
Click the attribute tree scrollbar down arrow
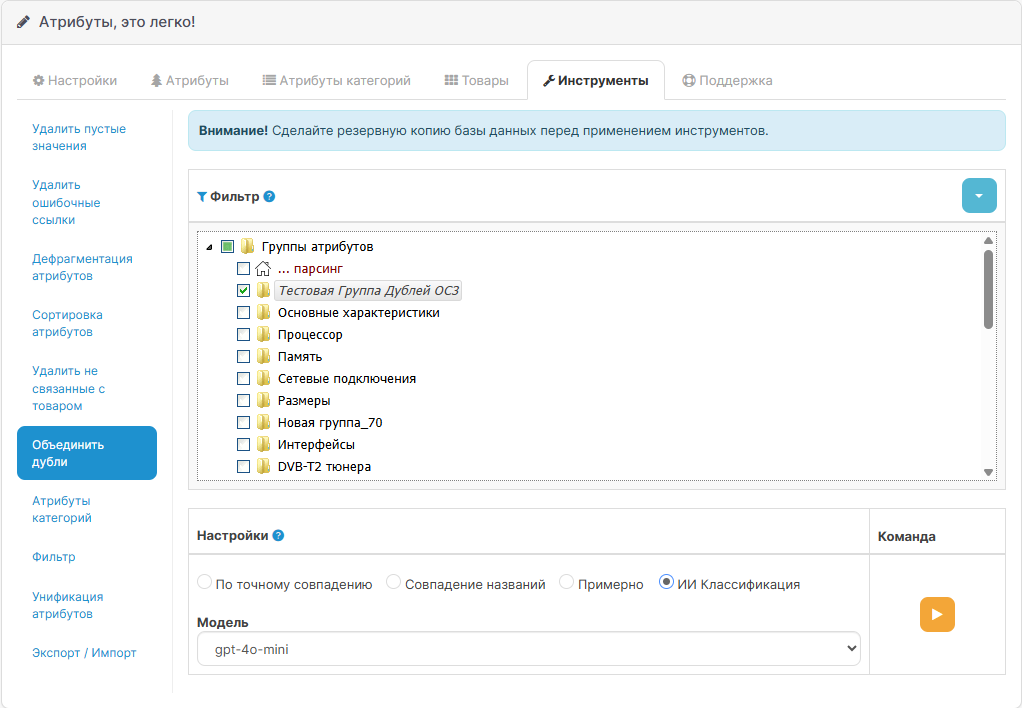(988, 472)
